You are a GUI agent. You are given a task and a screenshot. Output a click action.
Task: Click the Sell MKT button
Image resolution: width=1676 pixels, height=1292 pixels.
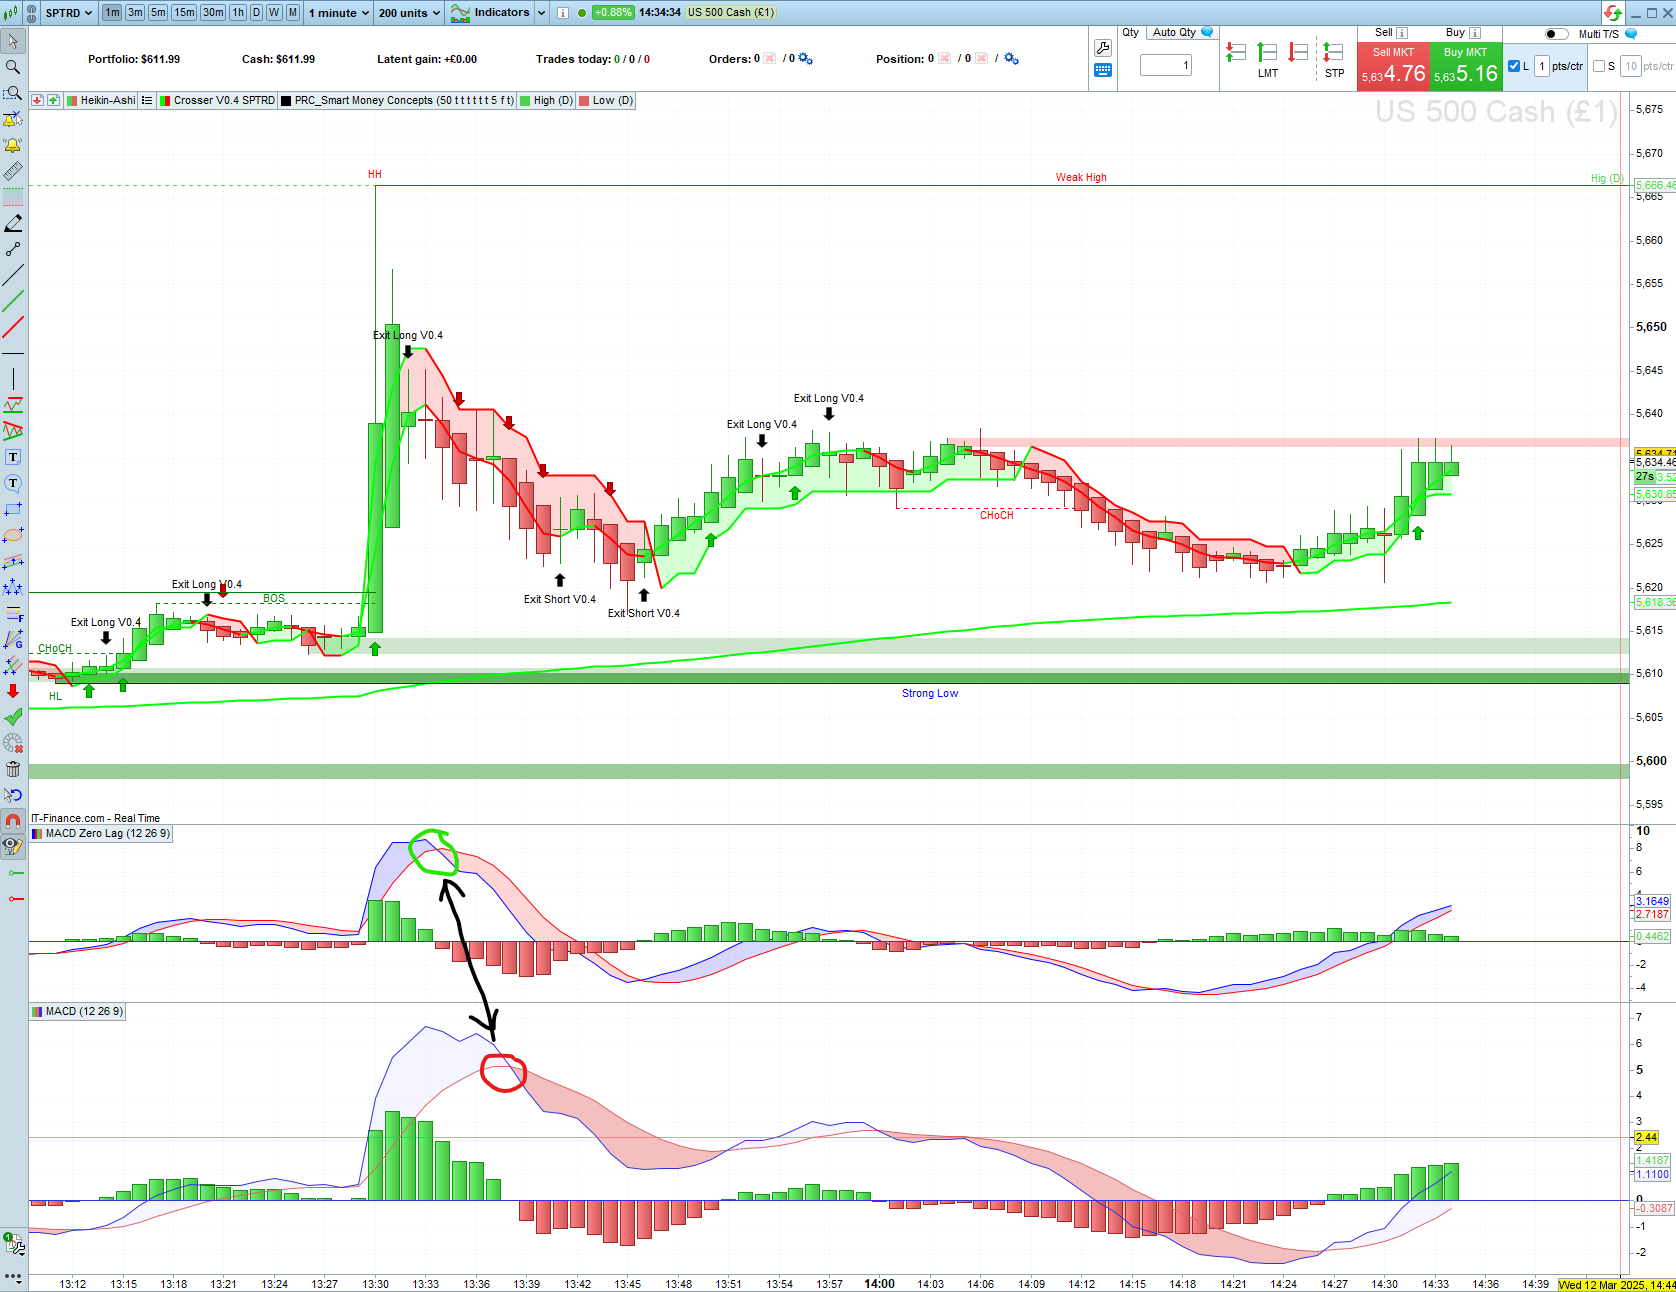1393,66
